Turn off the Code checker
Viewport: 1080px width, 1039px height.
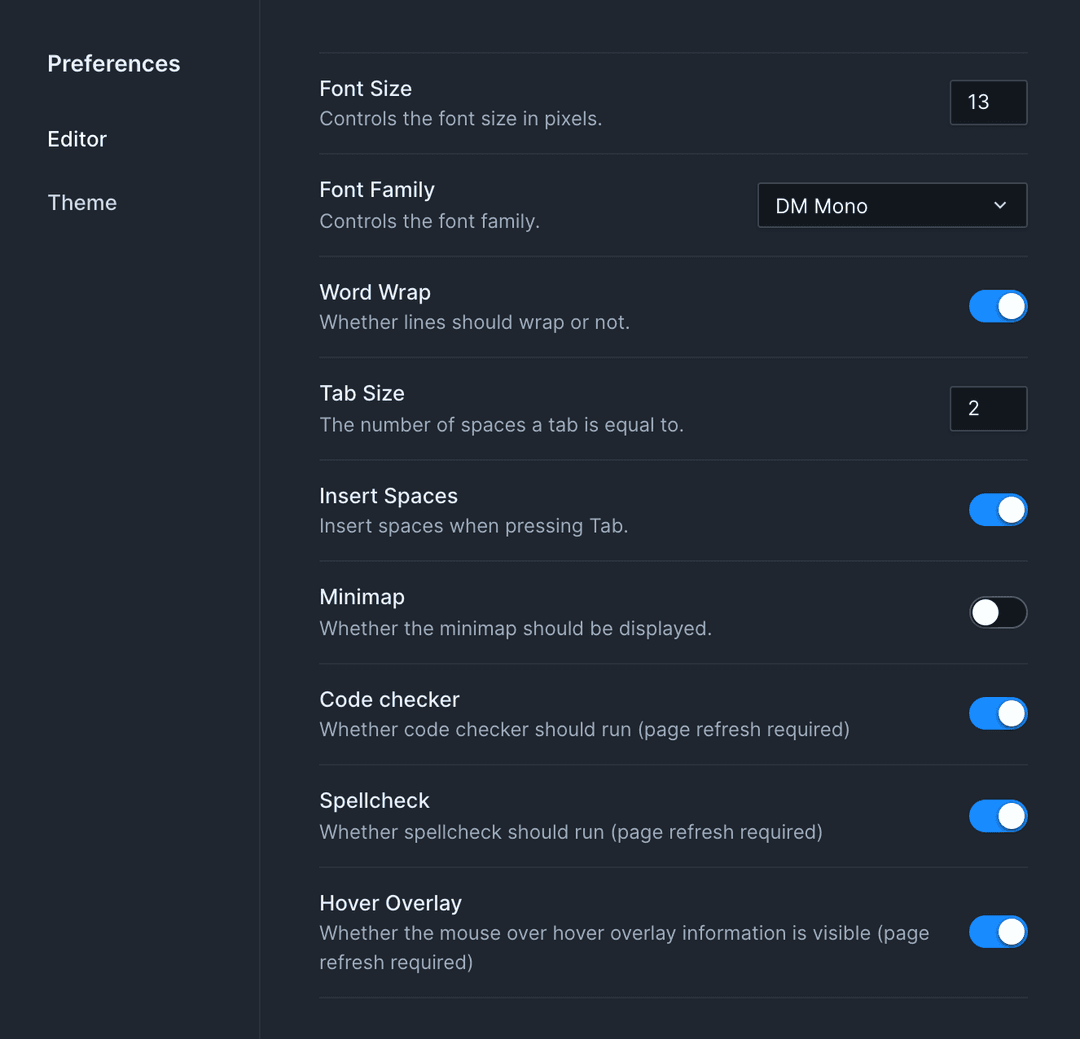[x=998, y=713]
